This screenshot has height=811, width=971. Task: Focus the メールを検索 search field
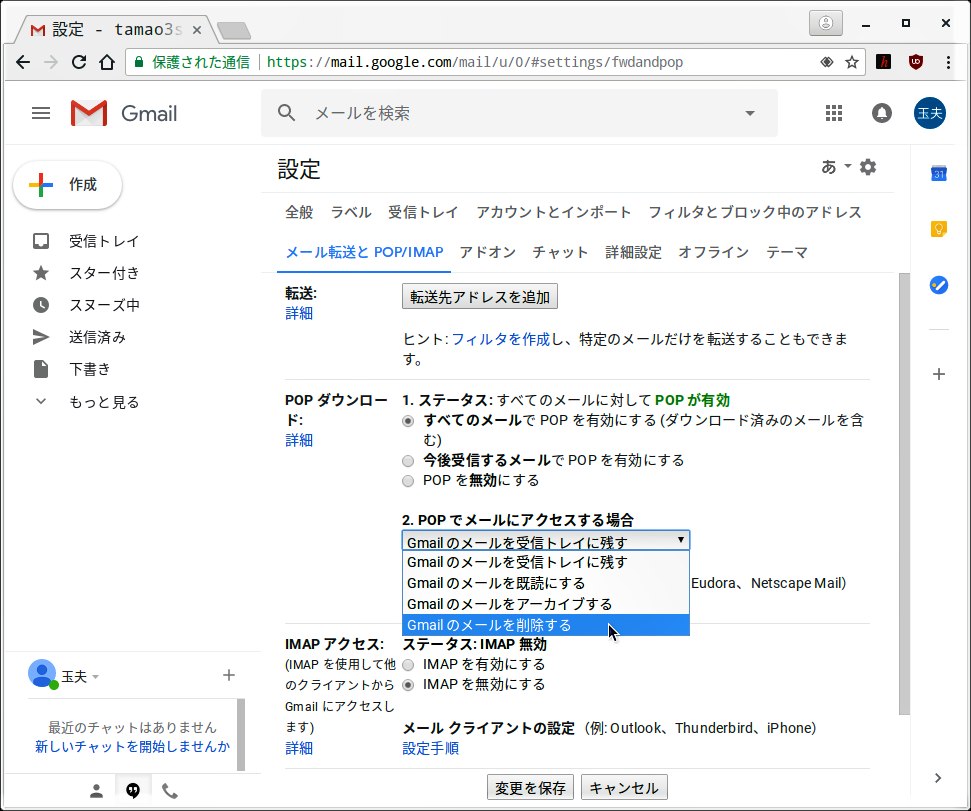coord(520,113)
